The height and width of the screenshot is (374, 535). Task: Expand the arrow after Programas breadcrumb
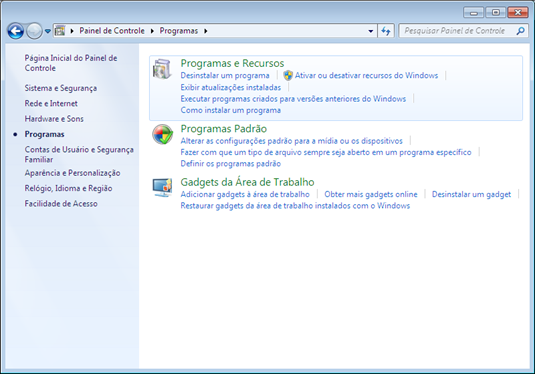(x=205, y=31)
